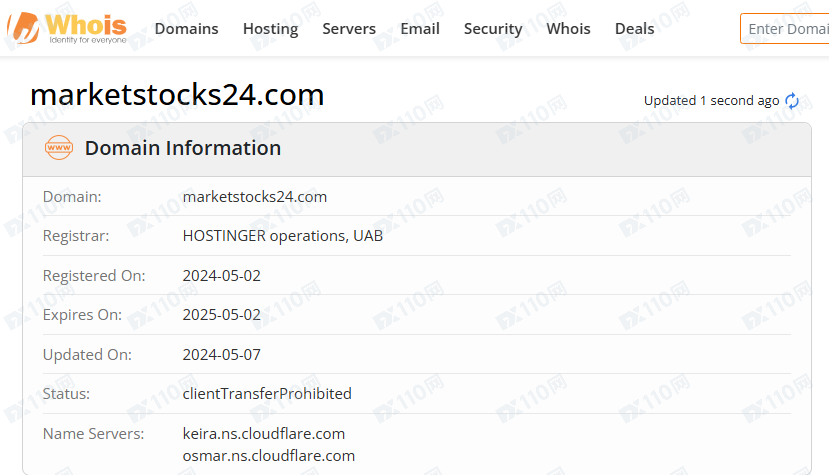Click the registered date 2024-05-02
The image size is (829, 475).
222,275
